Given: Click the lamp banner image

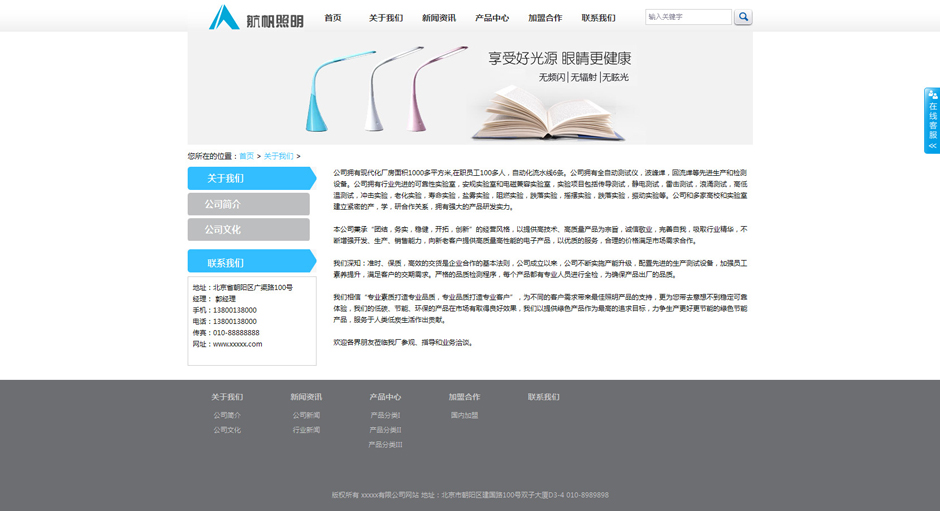Looking at the screenshot, I should click(x=470, y=88).
